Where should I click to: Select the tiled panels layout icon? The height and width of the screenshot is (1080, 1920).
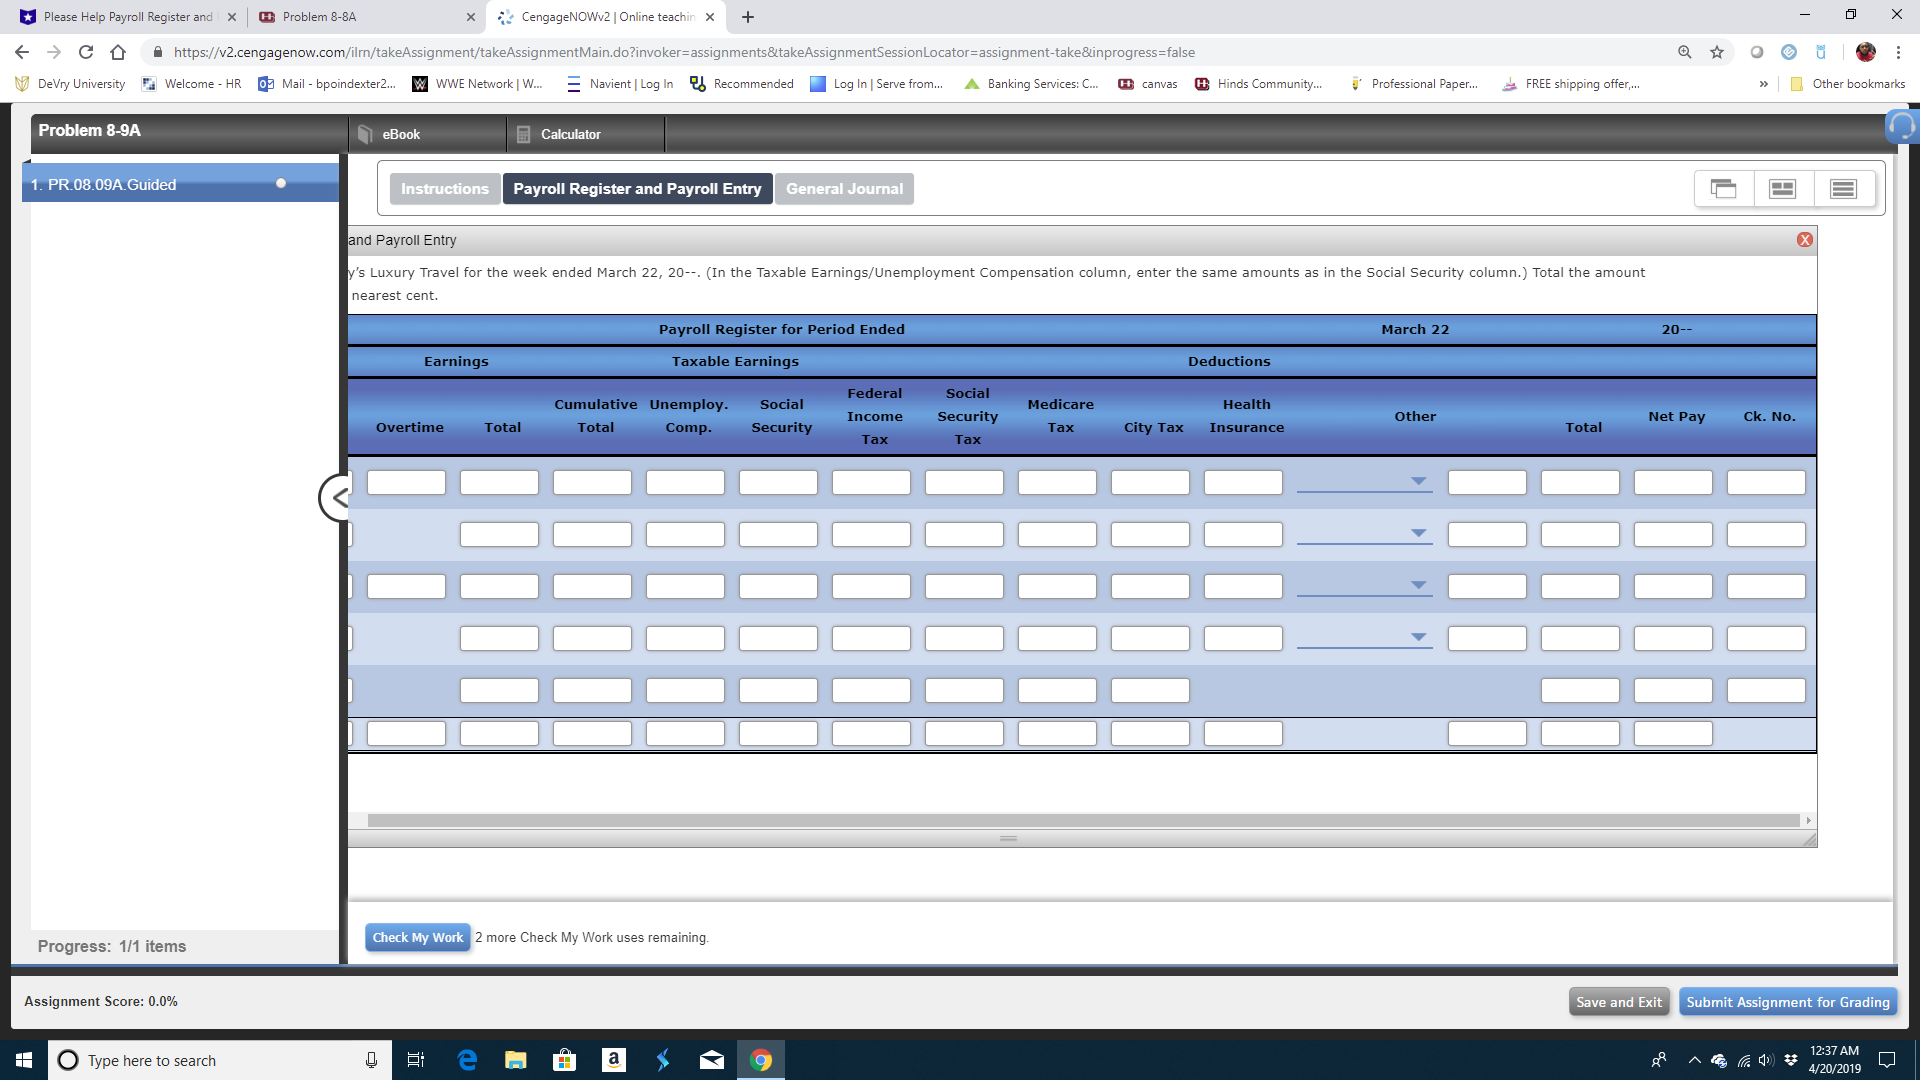click(x=1782, y=189)
